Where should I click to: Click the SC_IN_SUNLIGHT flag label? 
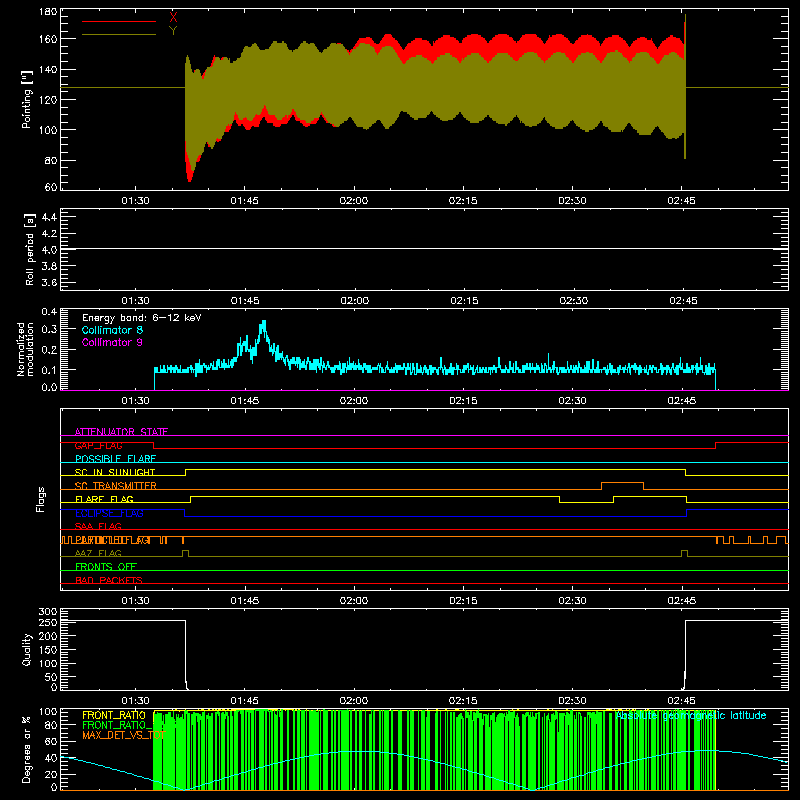tap(115, 472)
